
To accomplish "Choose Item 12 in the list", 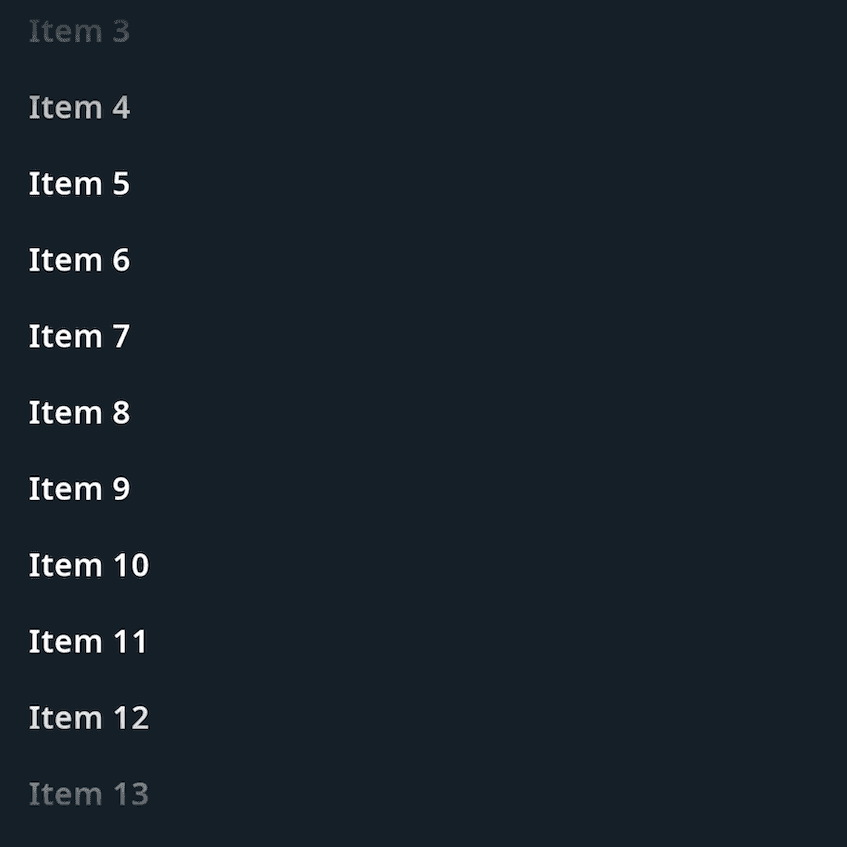I will click(x=88, y=718).
